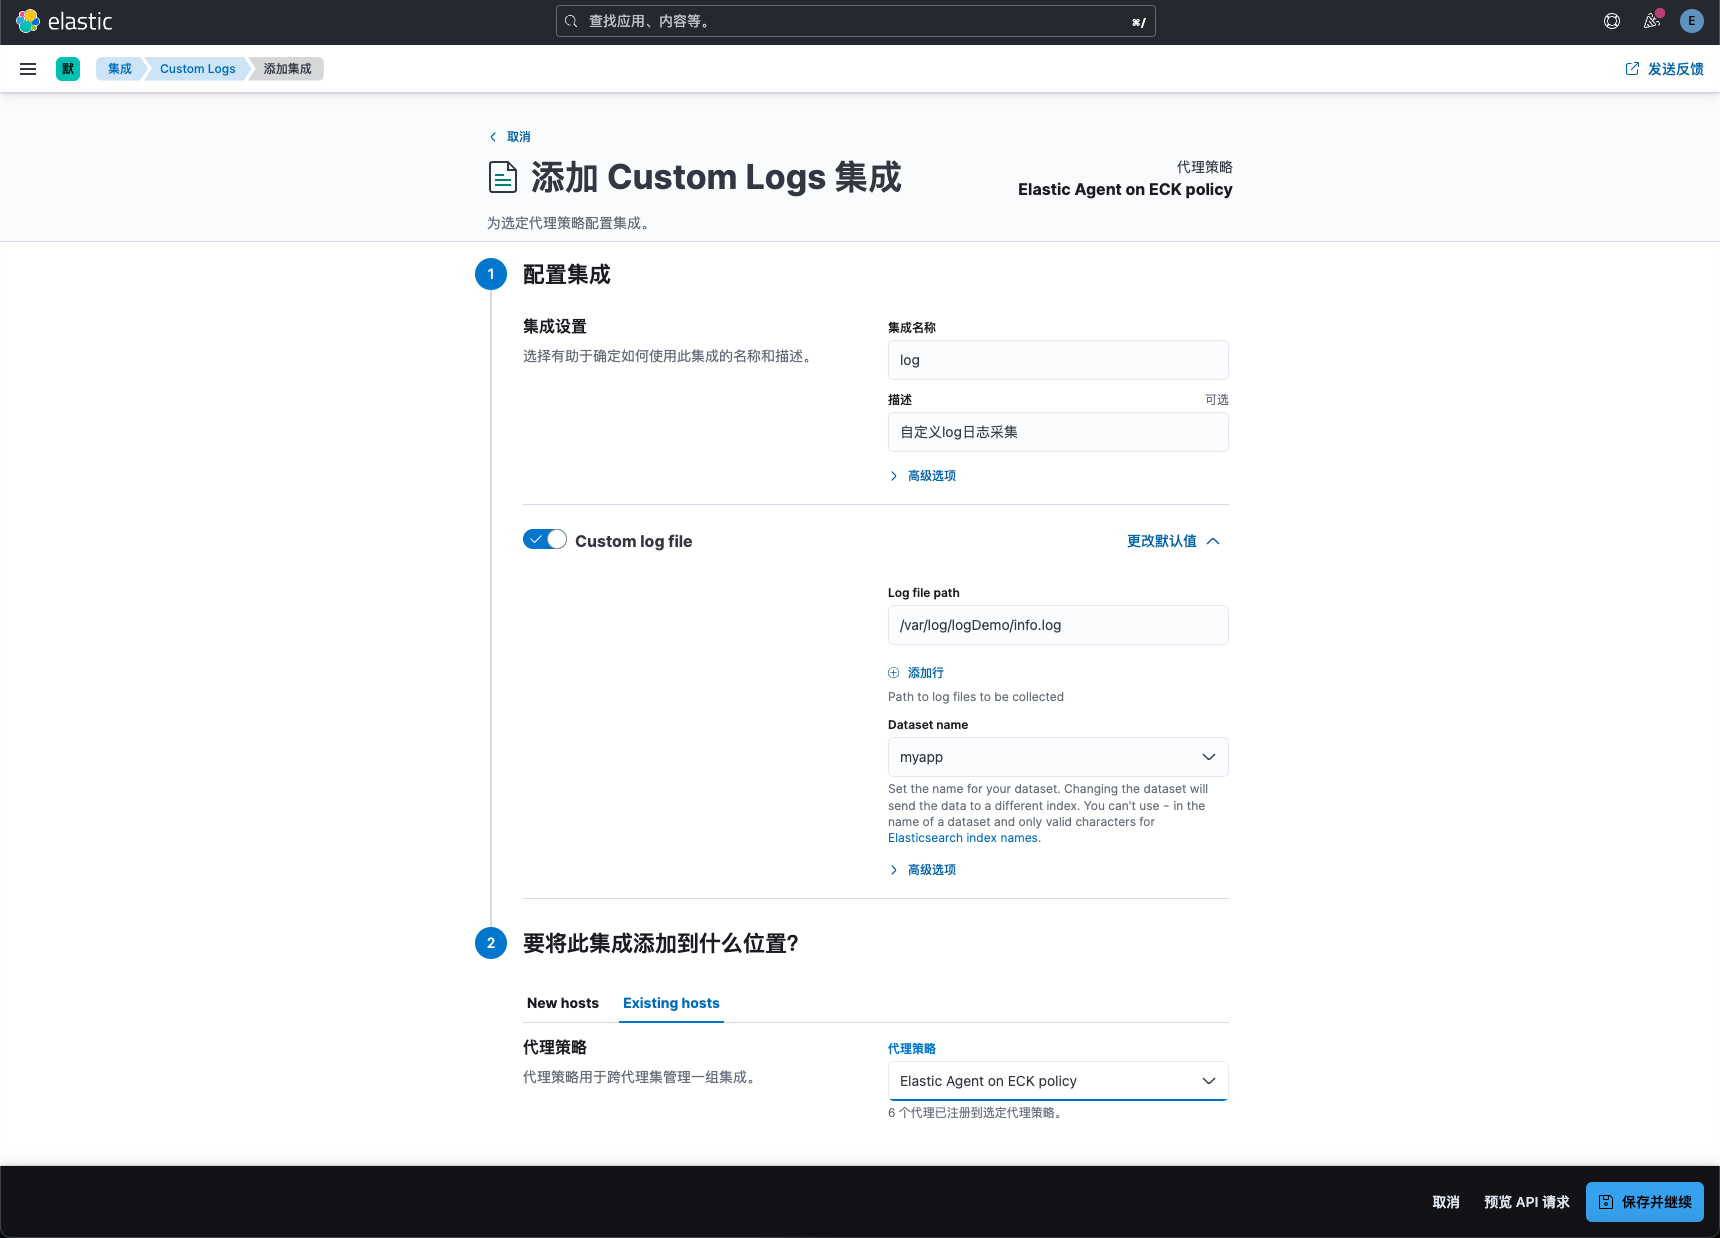Image resolution: width=1720 pixels, height=1238 pixels.
Task: Click the 添加集成 breadcrumb
Action: [x=288, y=69]
